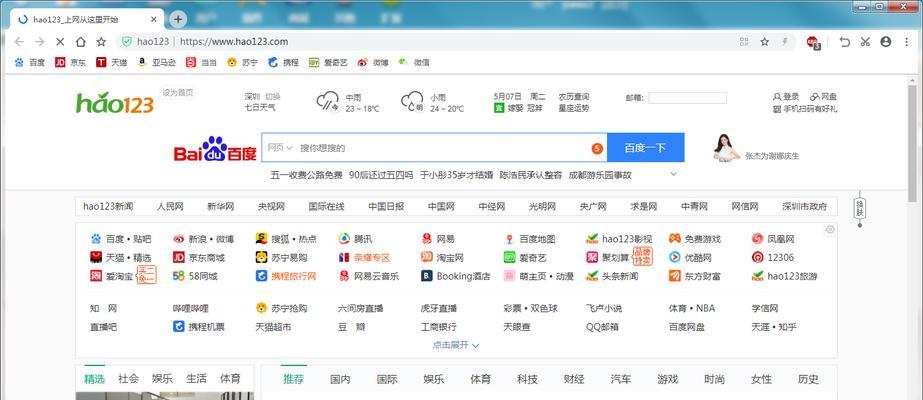The width and height of the screenshot is (923, 400).
Task: Click the undo close arrow icon
Action: coord(845,42)
